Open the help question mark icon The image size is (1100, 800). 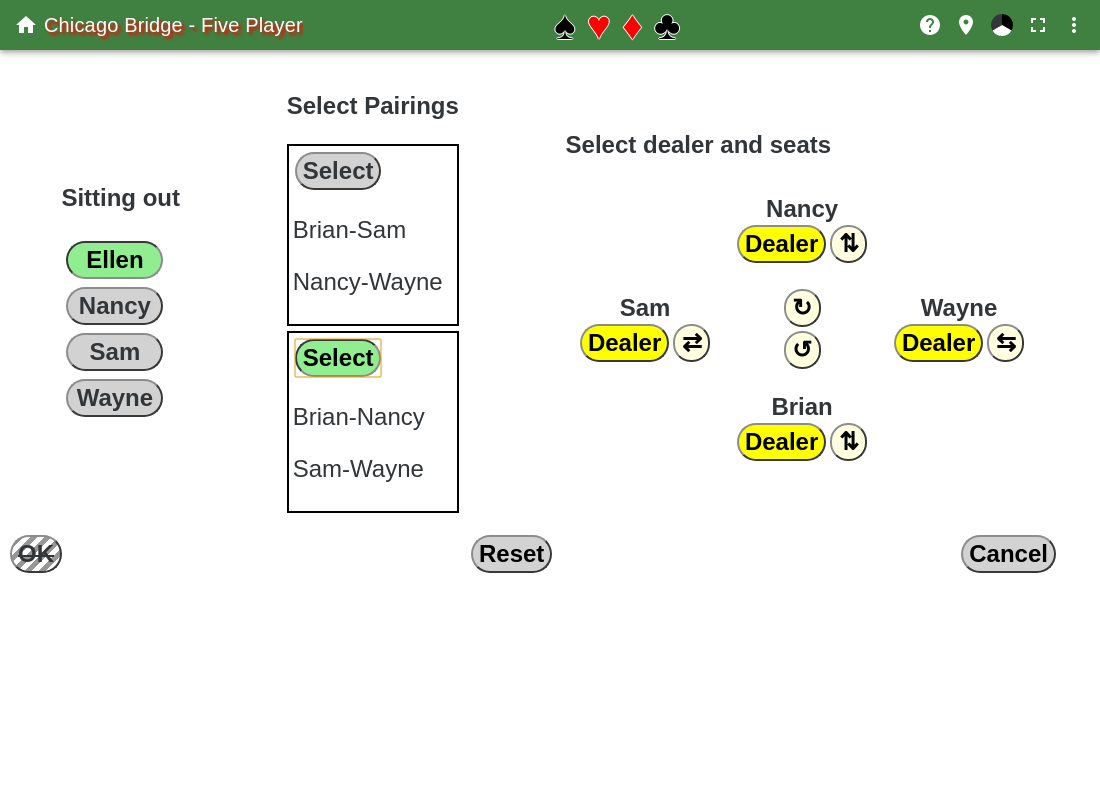point(930,25)
